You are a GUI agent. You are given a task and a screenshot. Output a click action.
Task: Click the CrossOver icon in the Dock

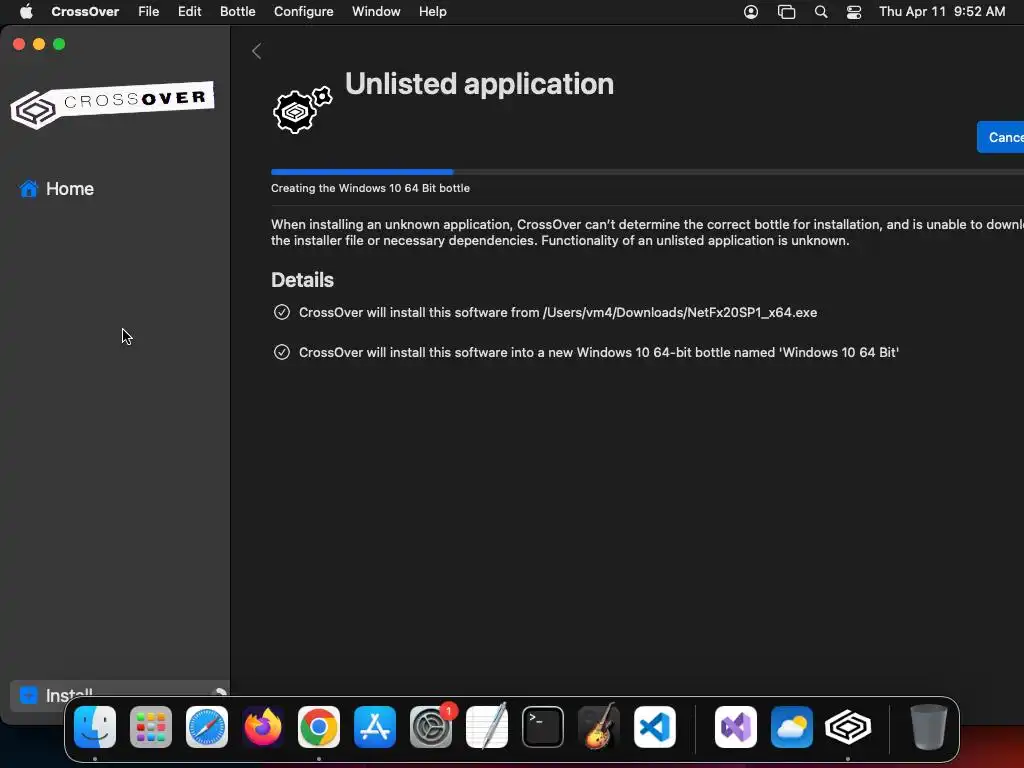click(x=848, y=727)
